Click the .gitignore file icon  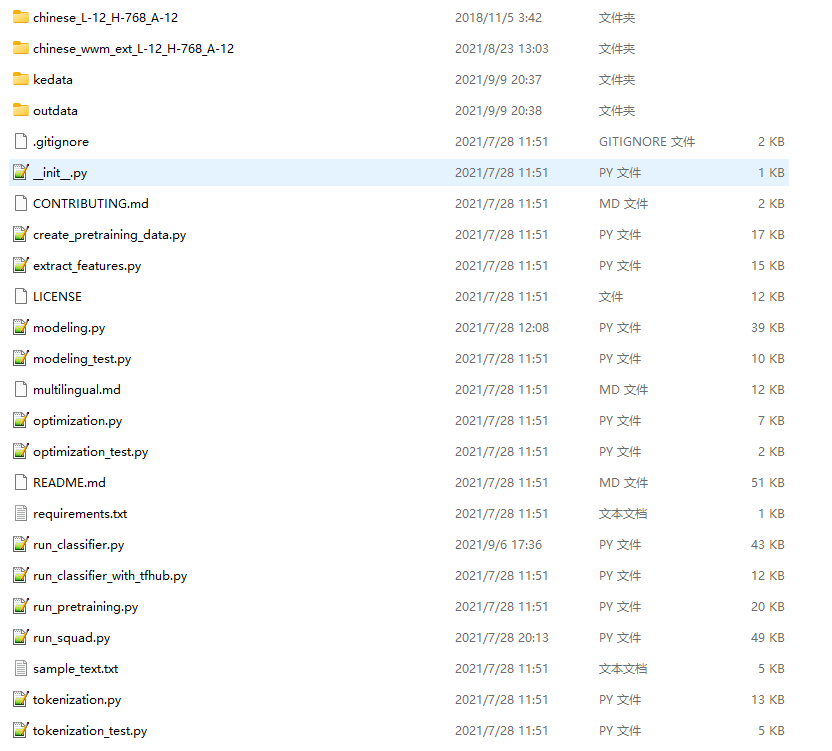tap(21, 142)
